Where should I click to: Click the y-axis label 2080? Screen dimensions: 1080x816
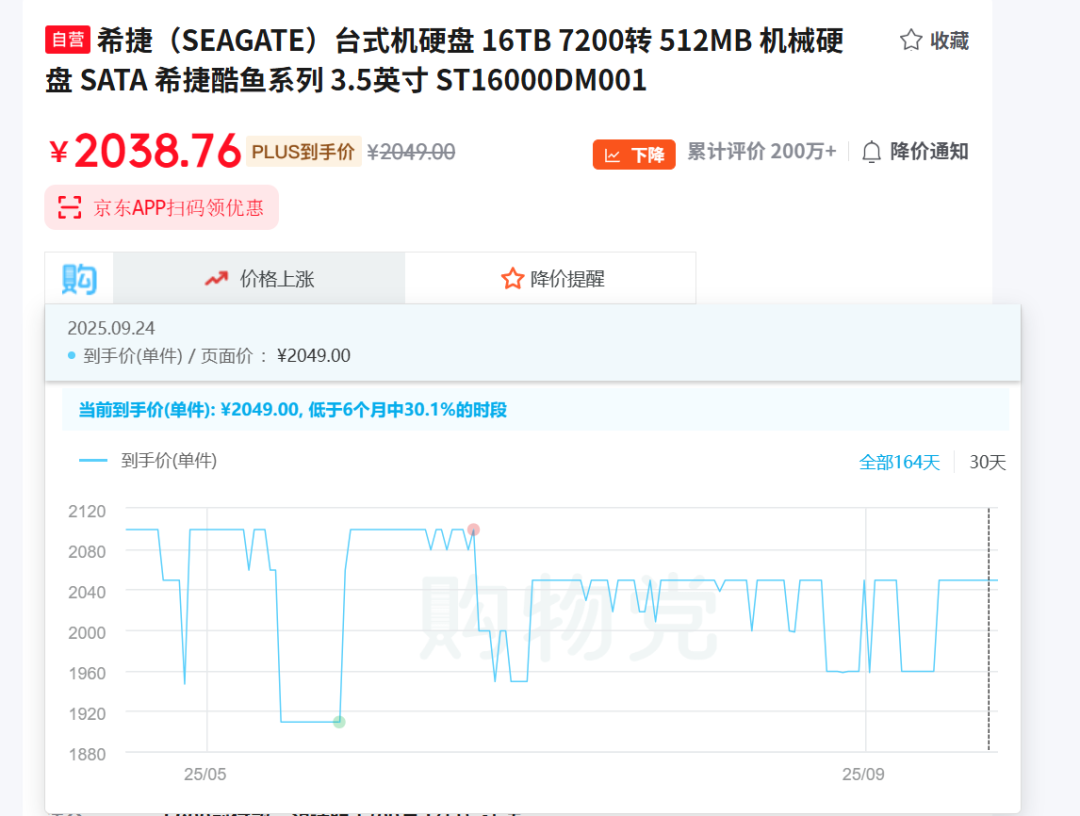87,552
